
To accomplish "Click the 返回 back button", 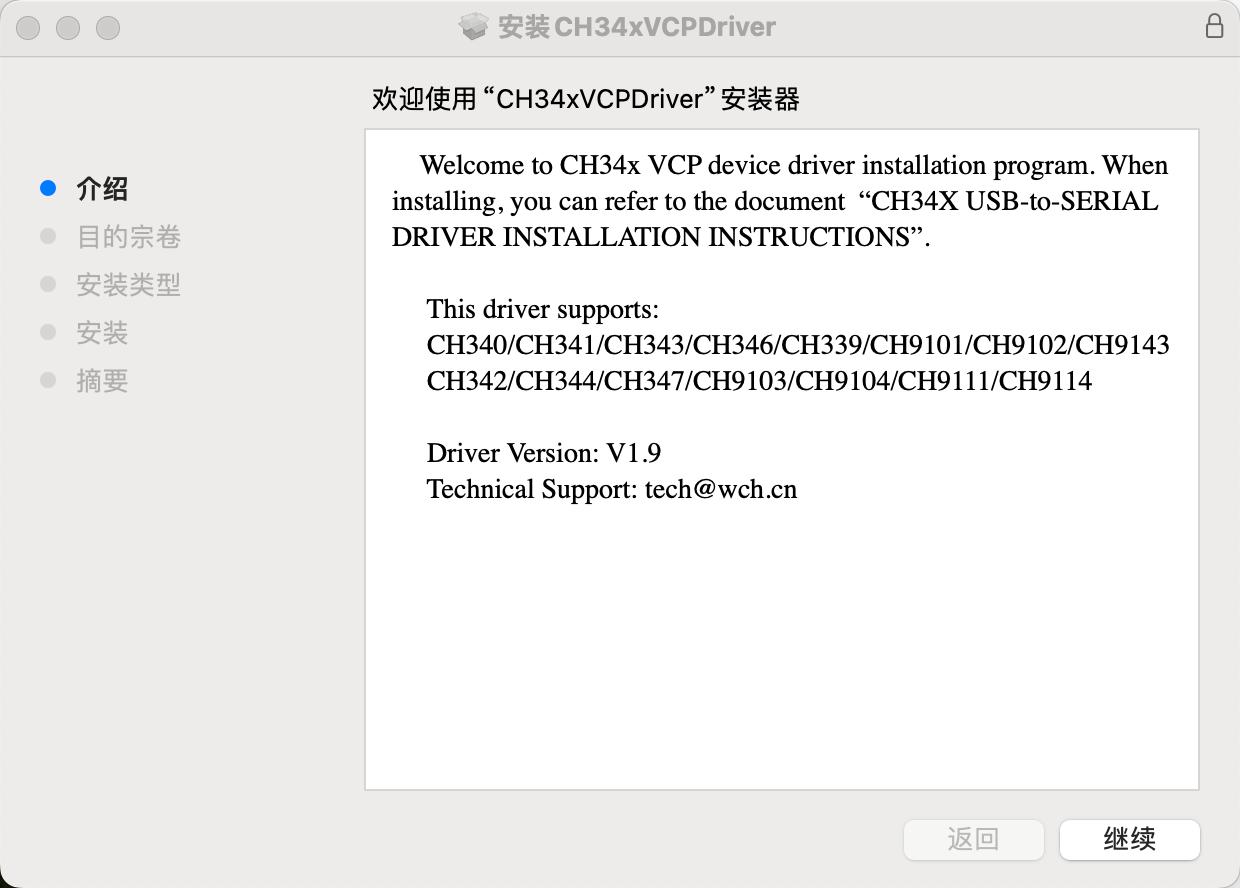I will (973, 839).
